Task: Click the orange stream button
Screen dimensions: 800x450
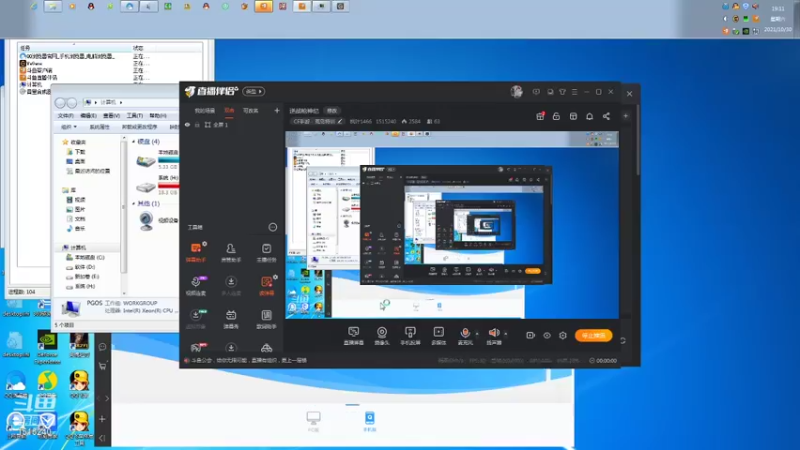Action: [x=593, y=335]
